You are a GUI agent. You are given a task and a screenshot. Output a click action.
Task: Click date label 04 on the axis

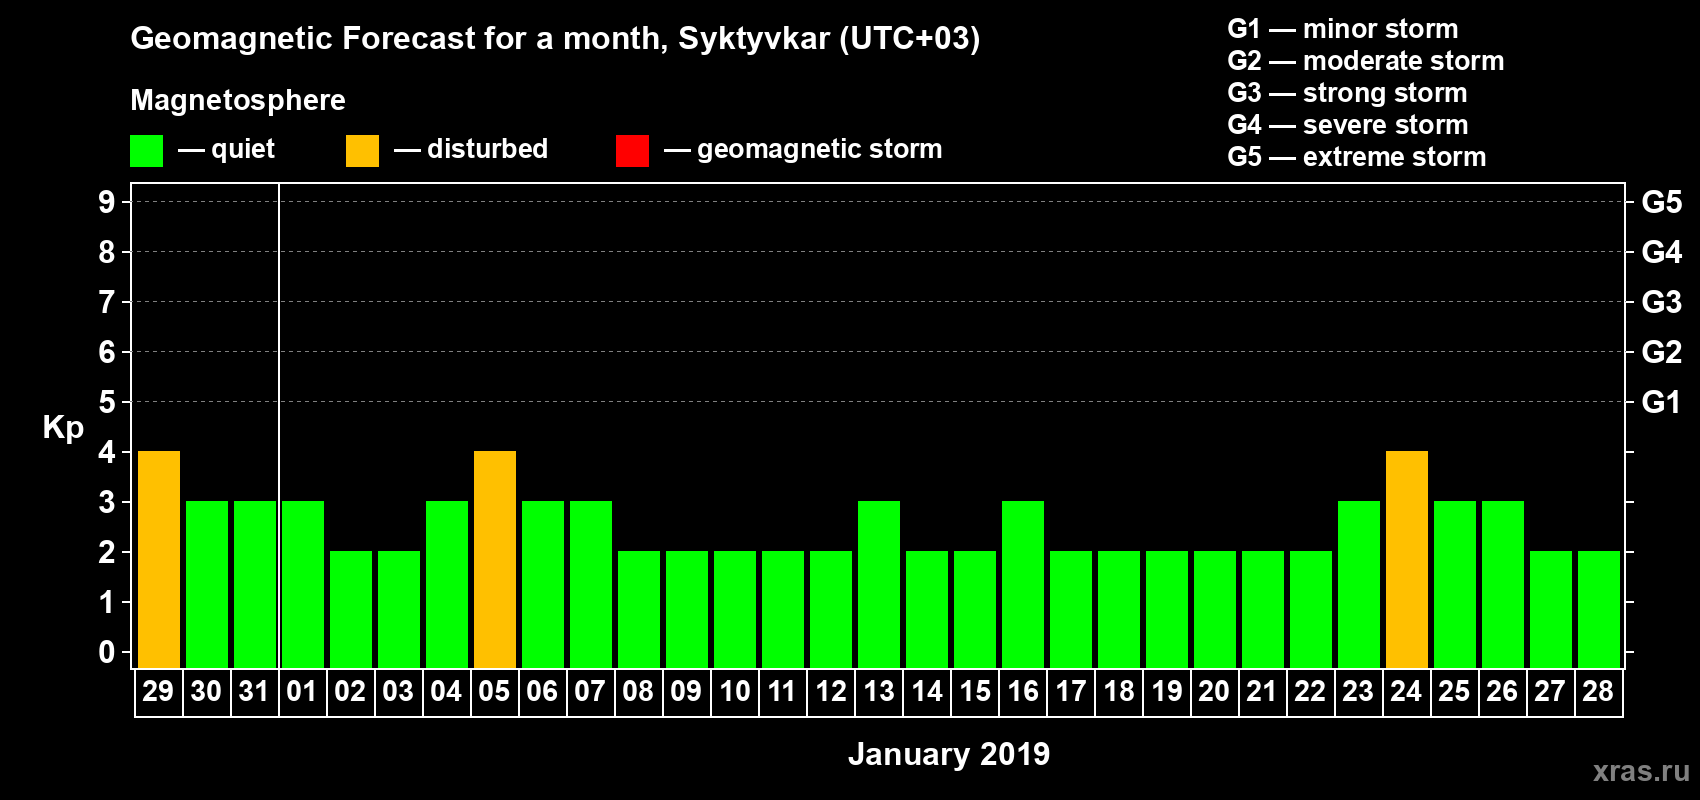[x=446, y=691]
